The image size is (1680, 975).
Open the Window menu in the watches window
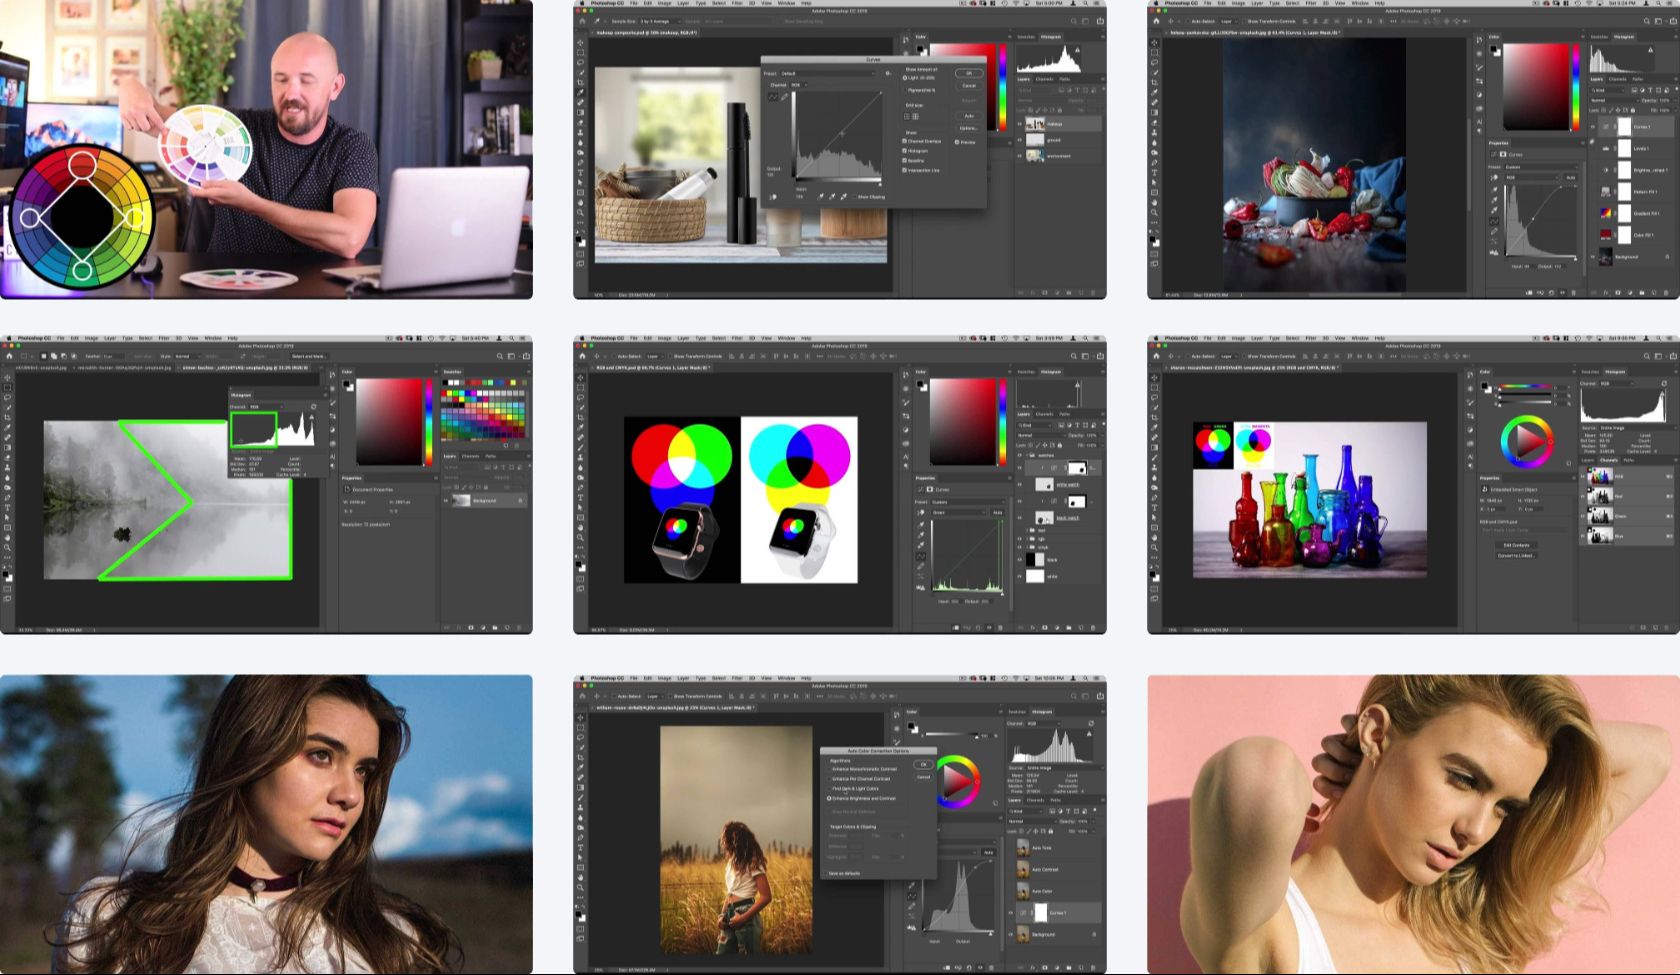coord(787,339)
